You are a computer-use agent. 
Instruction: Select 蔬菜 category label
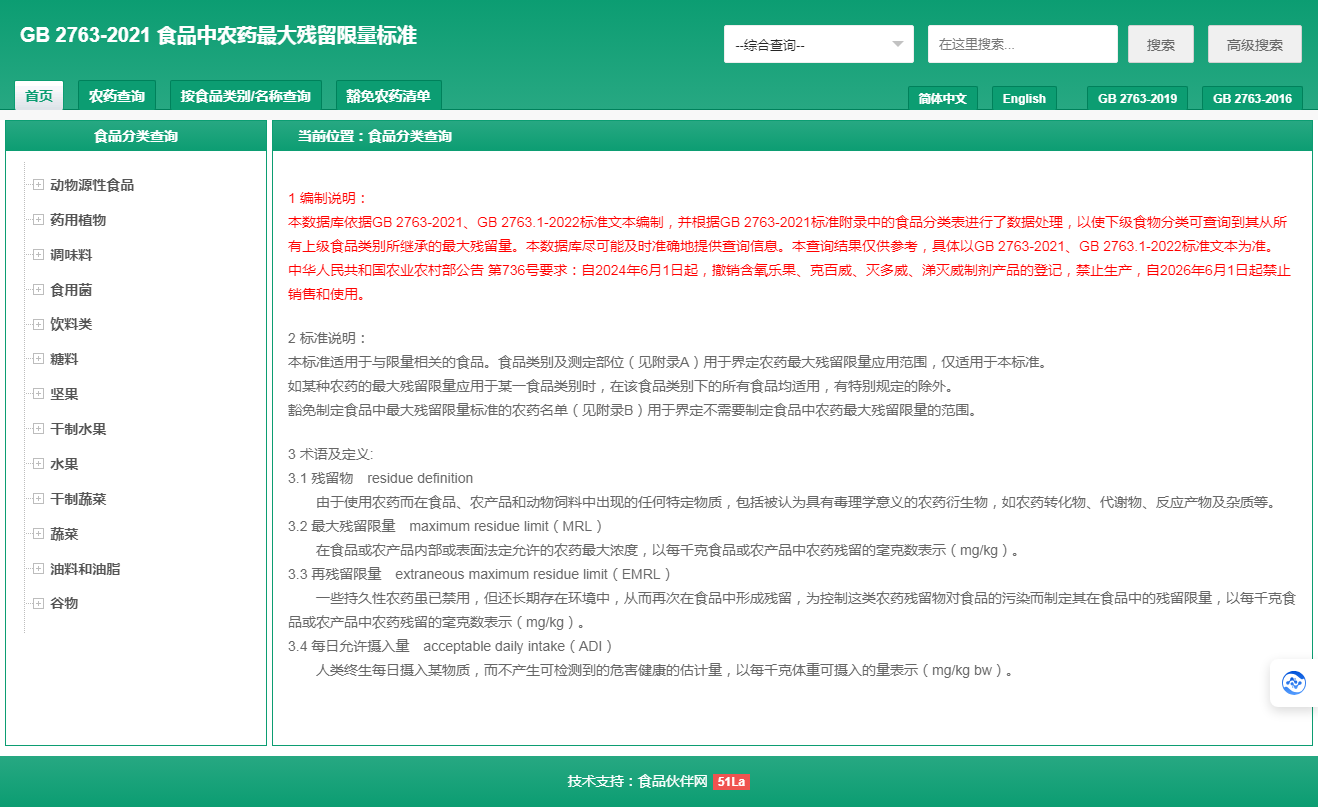click(x=64, y=534)
